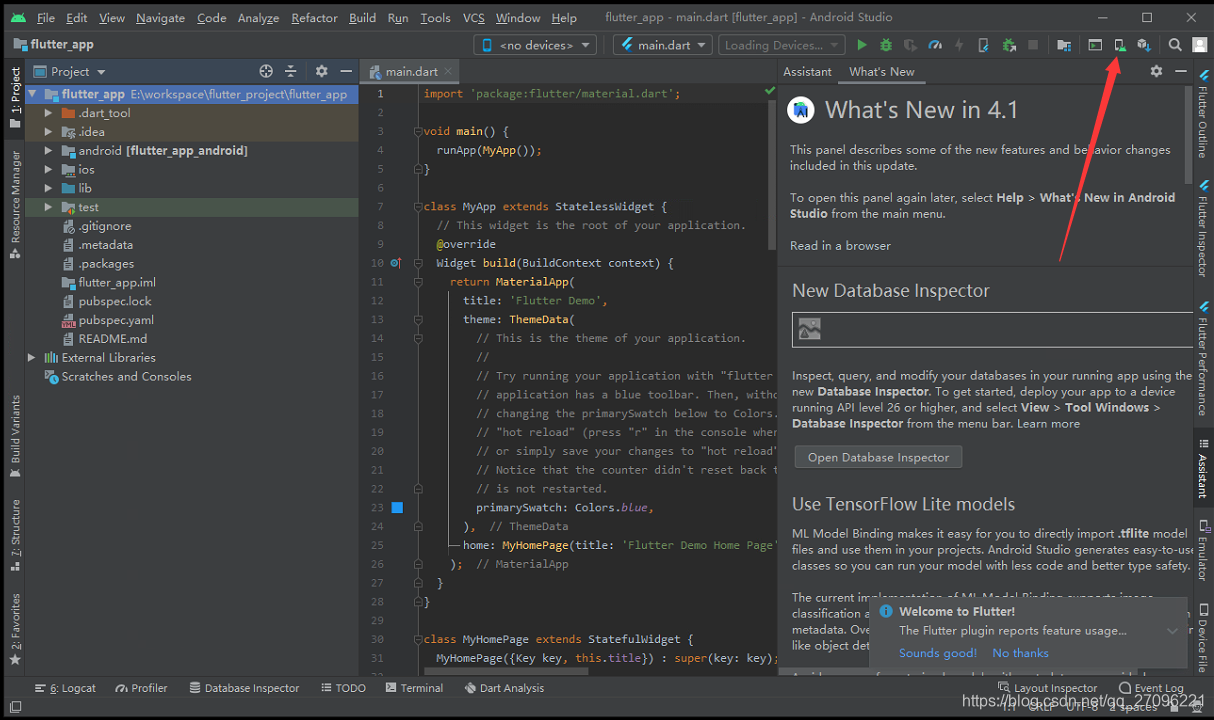
Task: Click the run configuration icon left of AVD Manager
Action: coord(1095,45)
